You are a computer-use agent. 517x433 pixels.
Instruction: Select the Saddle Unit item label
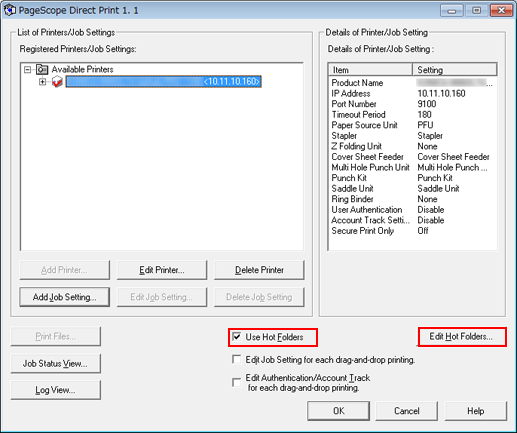point(352,189)
